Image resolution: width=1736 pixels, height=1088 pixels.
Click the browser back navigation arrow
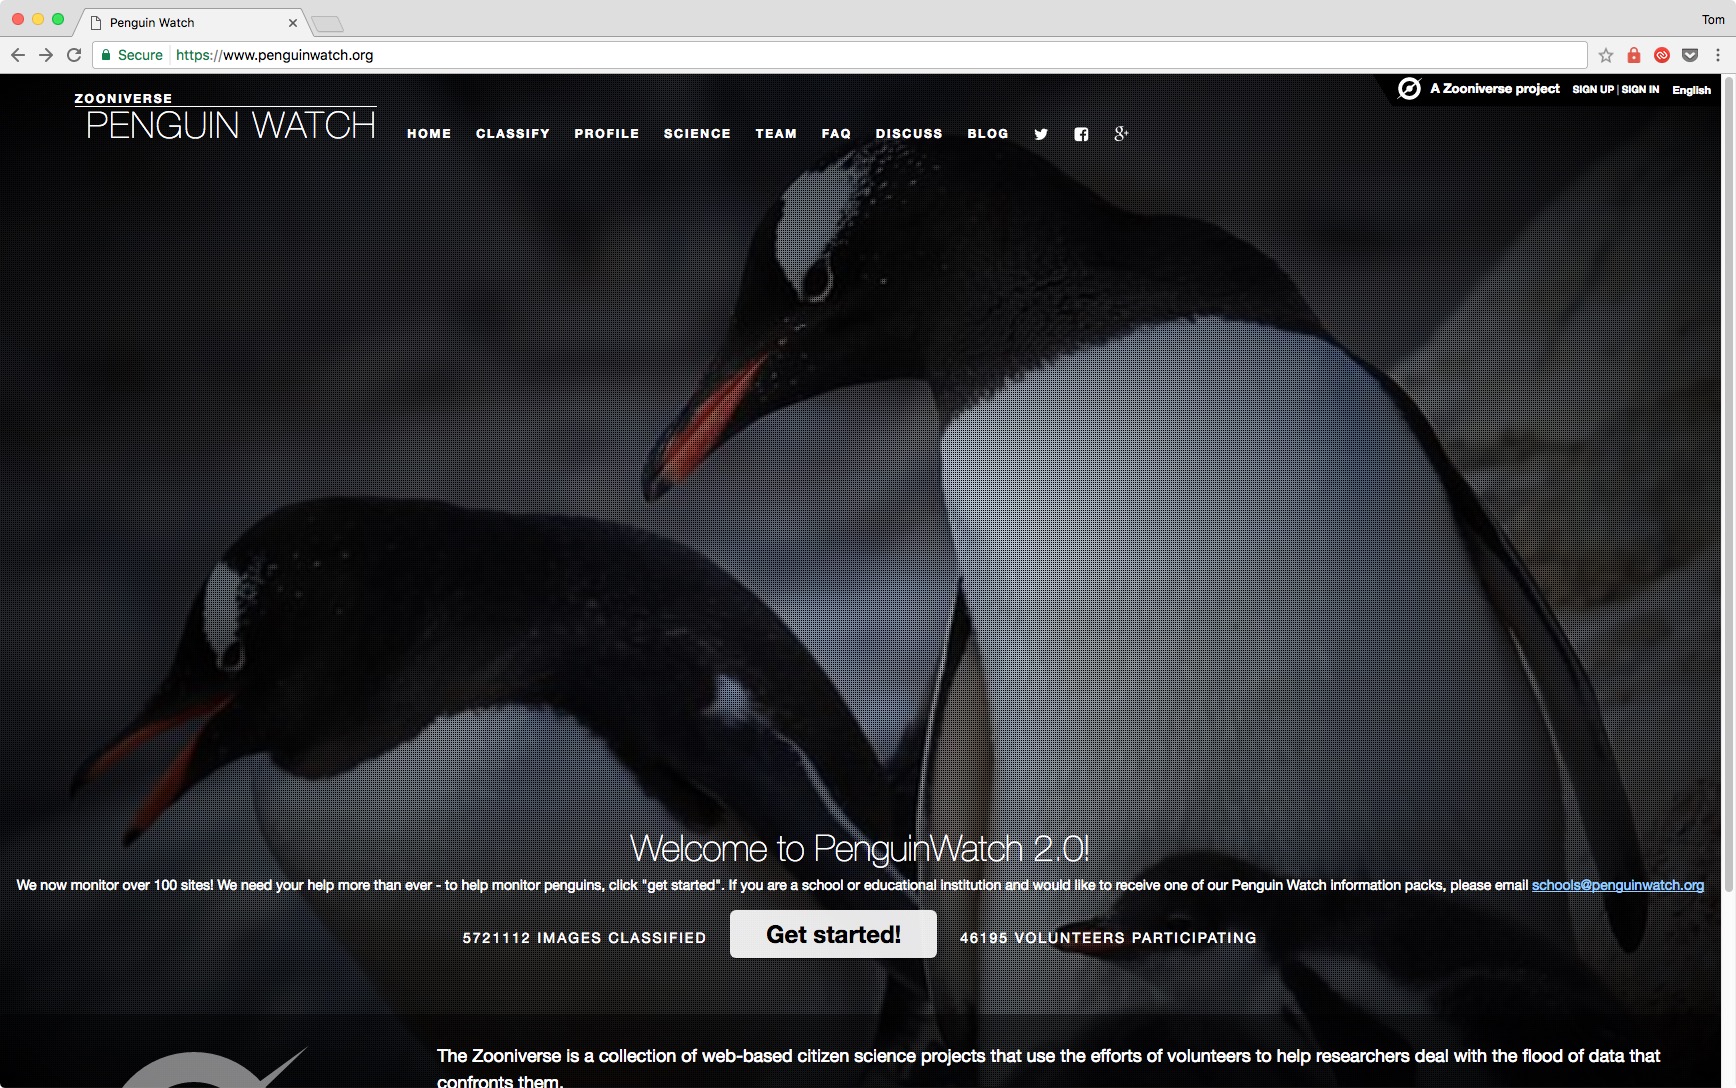[17, 55]
